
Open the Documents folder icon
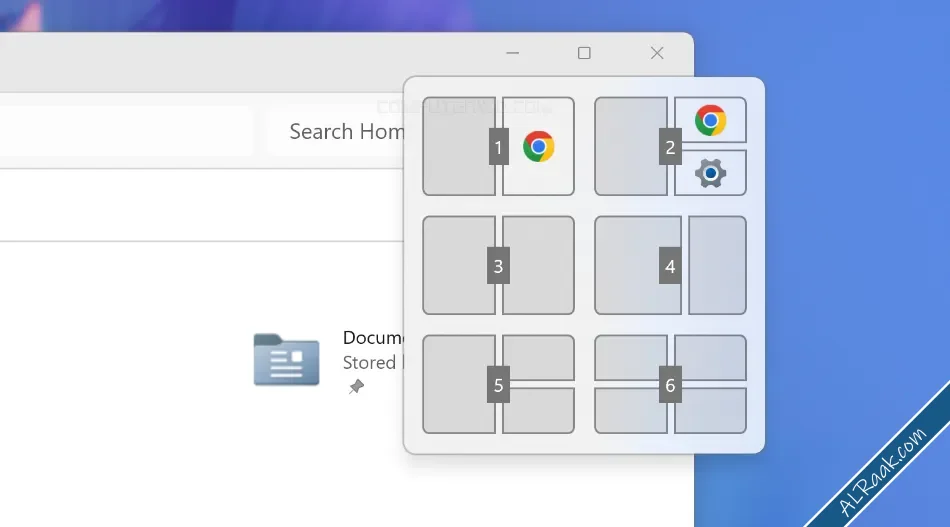tap(287, 359)
